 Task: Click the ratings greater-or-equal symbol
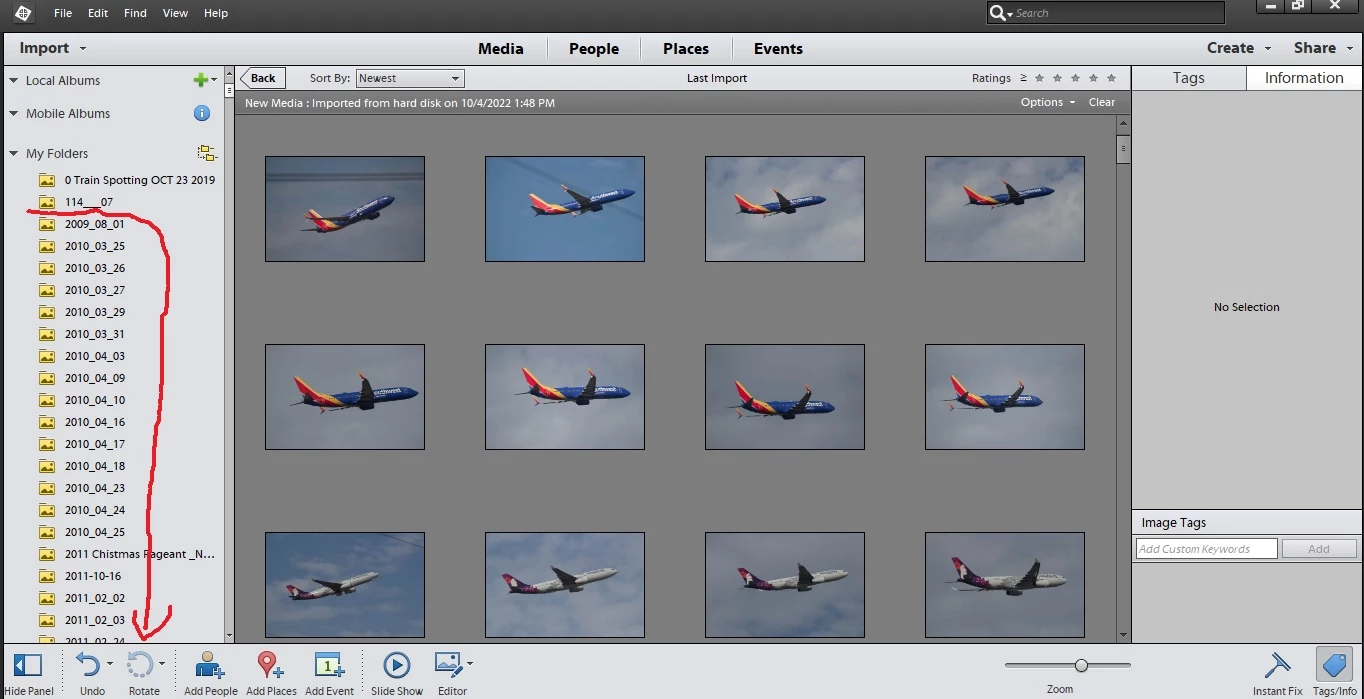(1023, 78)
